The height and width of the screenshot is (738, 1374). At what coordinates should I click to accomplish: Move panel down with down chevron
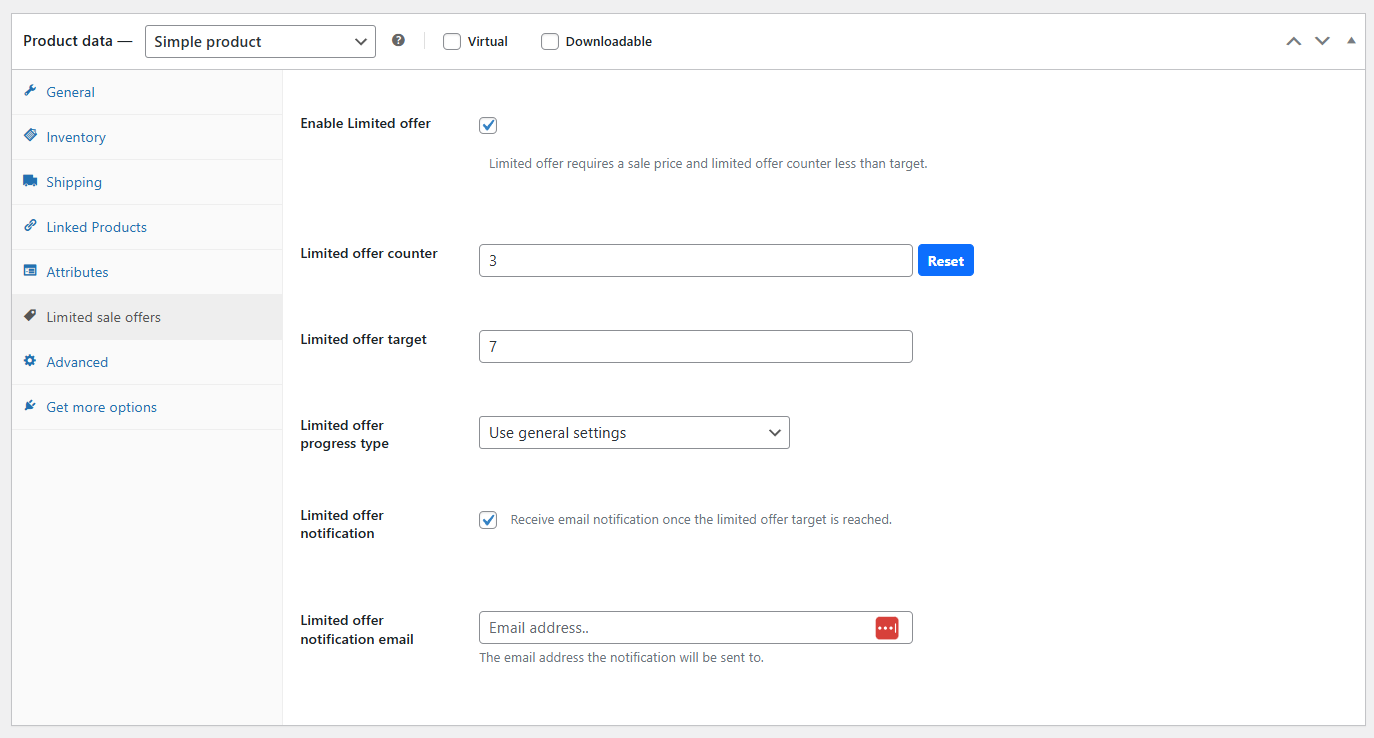click(x=1322, y=41)
